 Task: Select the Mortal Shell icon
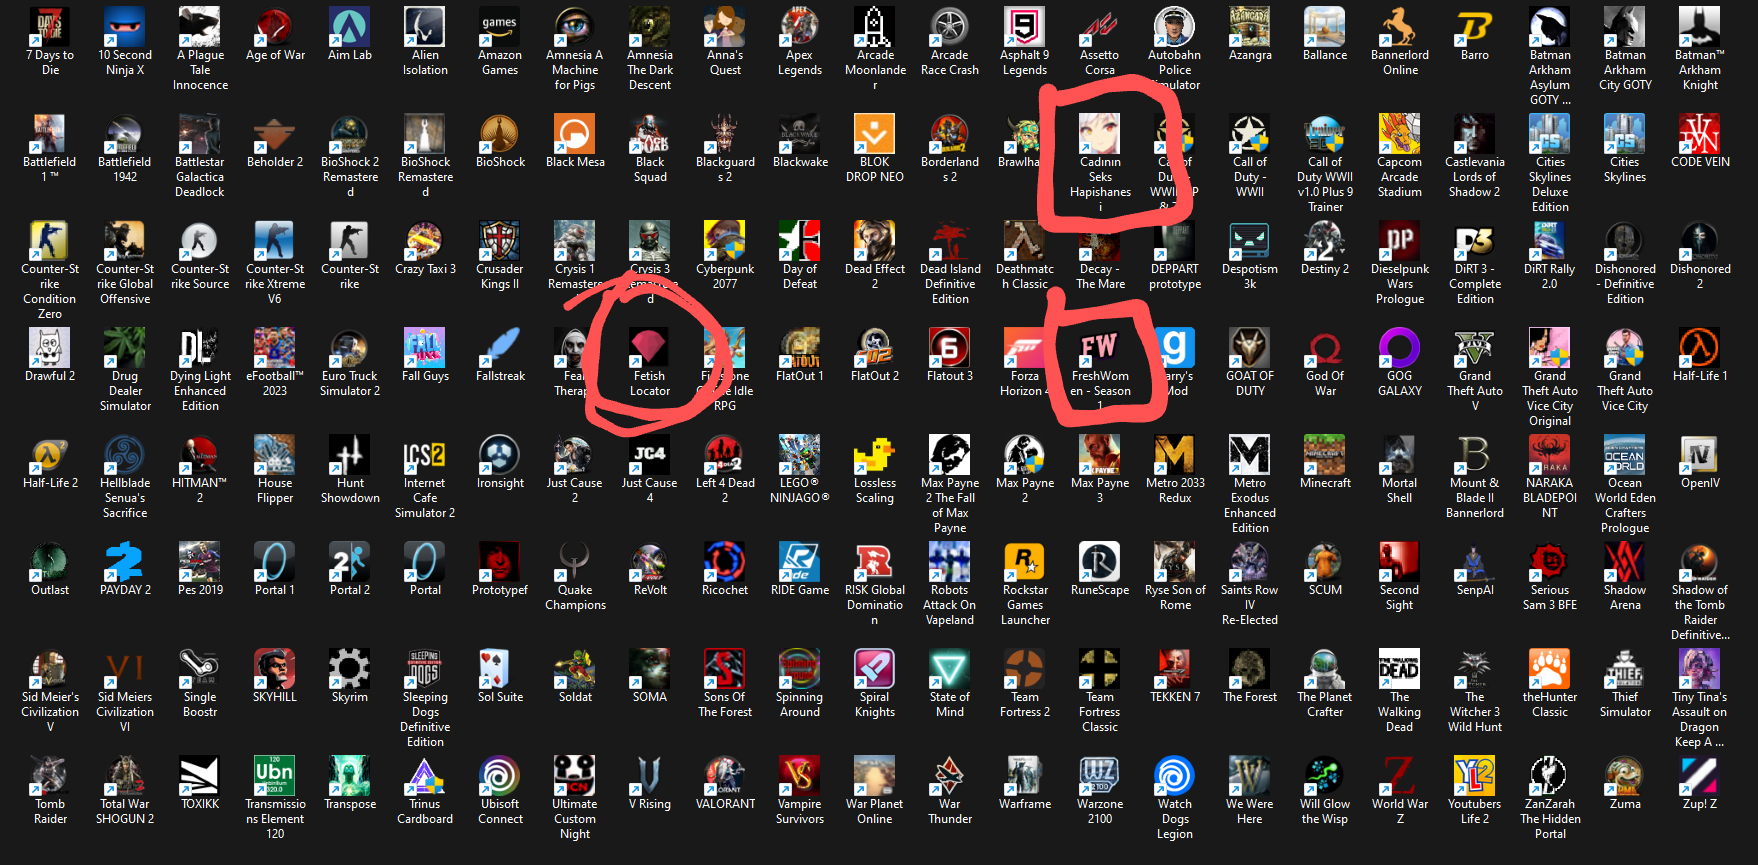[x=1400, y=454]
